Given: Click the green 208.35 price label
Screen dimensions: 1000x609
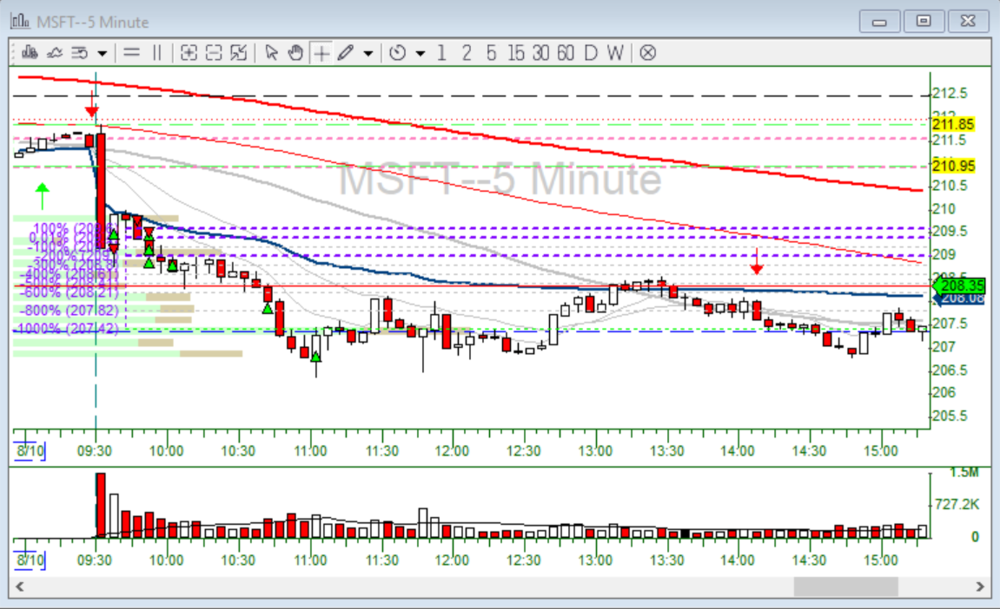Looking at the screenshot, I should coord(958,286).
